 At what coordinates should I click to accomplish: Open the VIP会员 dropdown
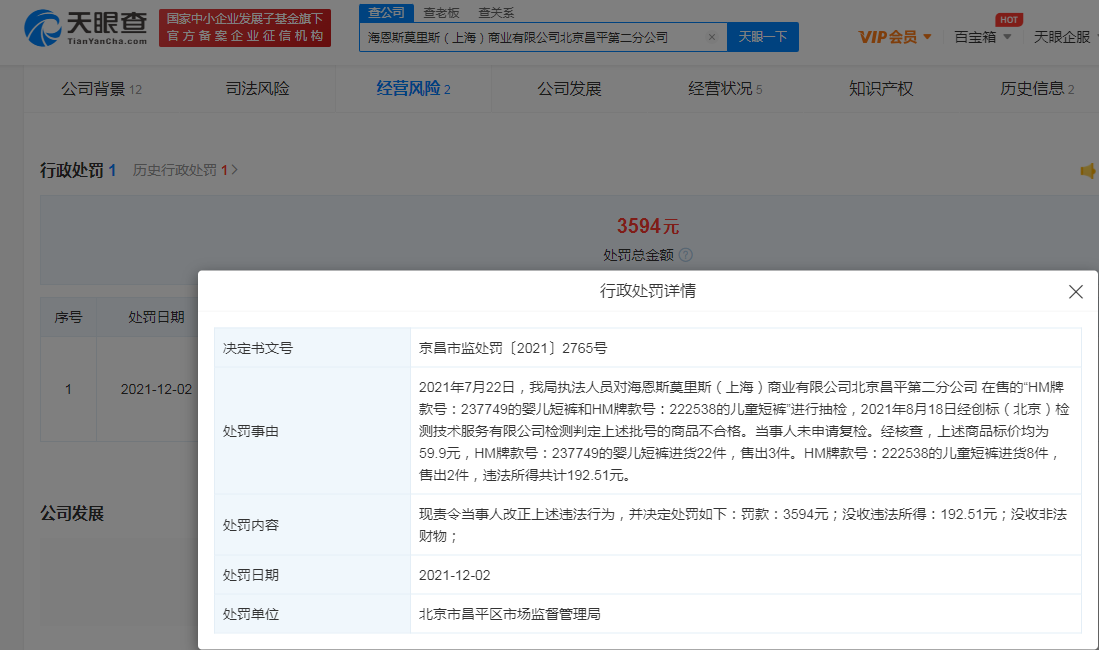point(895,37)
